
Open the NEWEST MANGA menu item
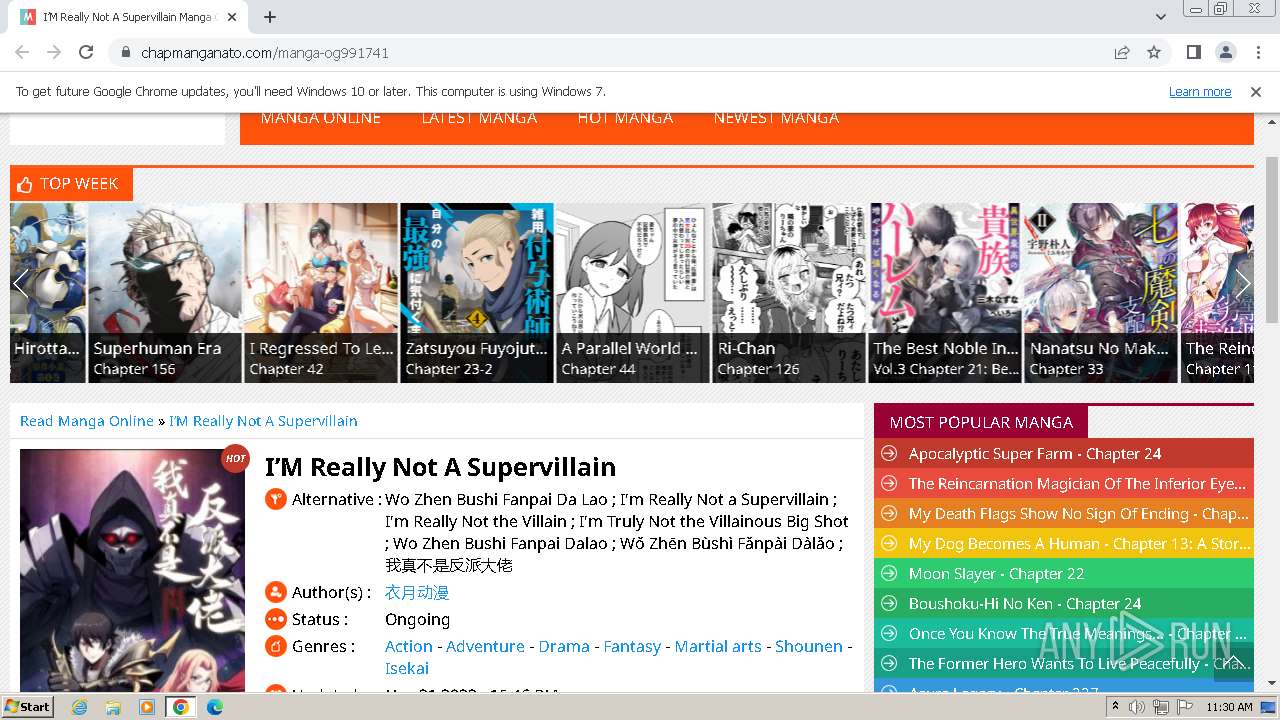point(776,118)
